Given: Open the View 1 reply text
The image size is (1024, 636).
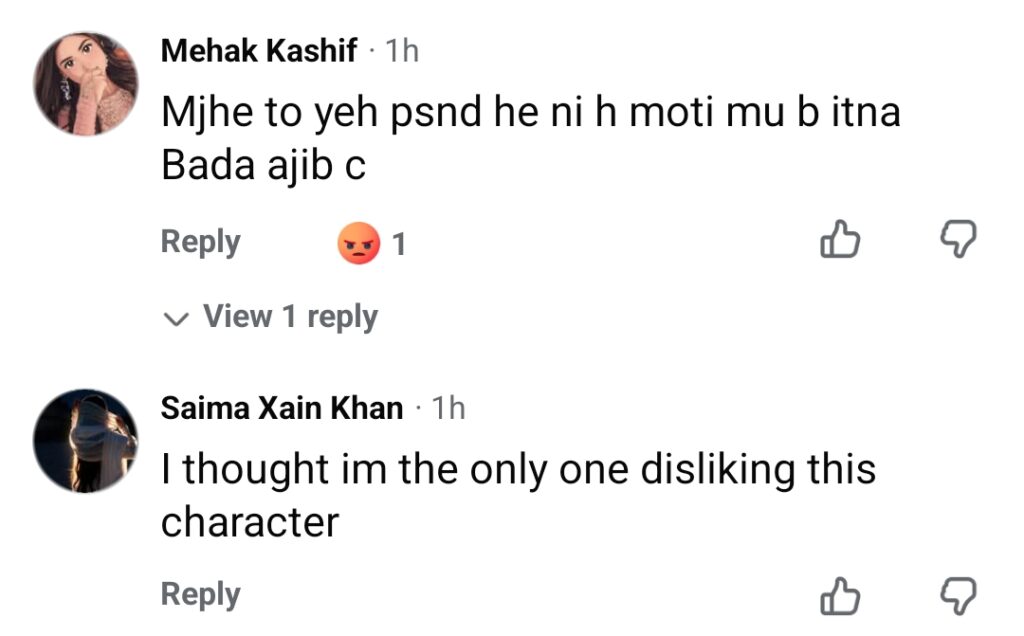Looking at the screenshot, I should (291, 317).
